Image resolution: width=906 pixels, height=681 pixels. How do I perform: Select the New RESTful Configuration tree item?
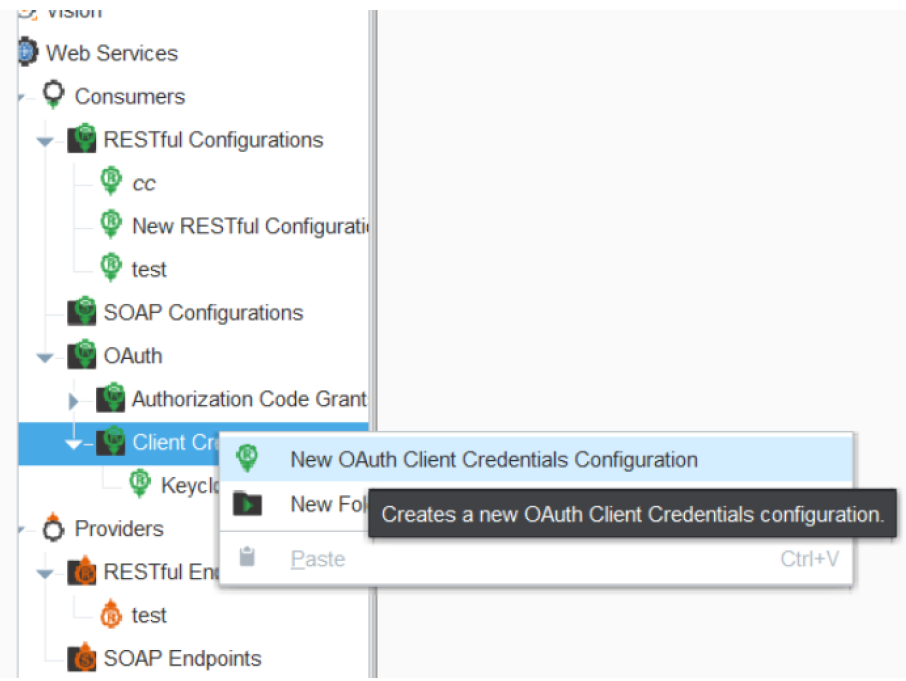[250, 226]
